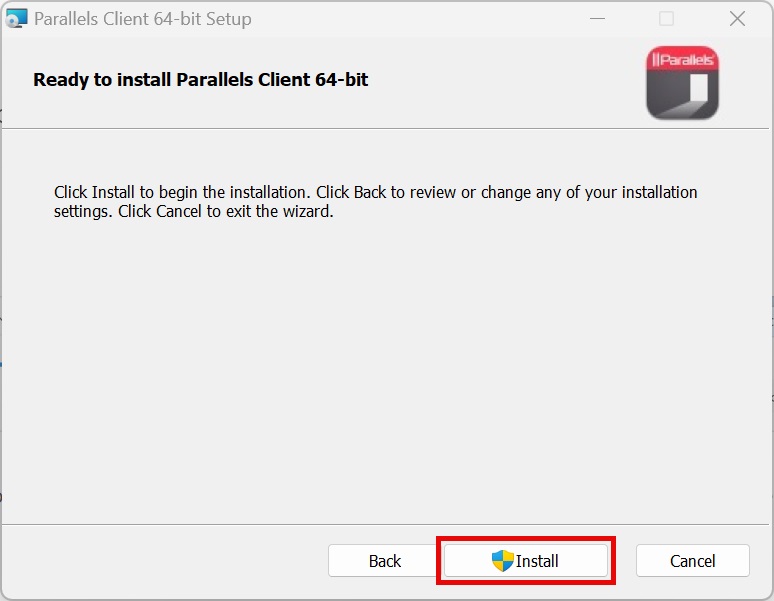Click the word 'Cancel' in the instruction text
774x601 pixels.
[x=180, y=212]
